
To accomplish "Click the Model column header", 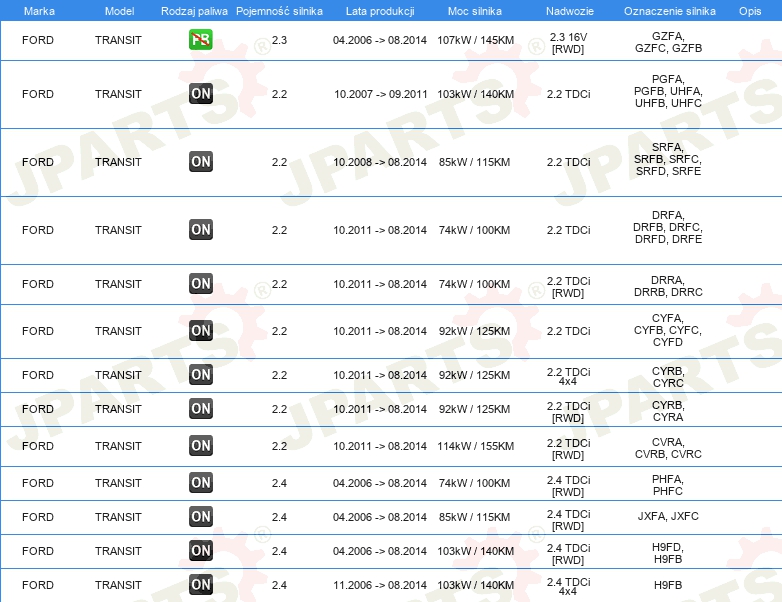I will point(119,11).
